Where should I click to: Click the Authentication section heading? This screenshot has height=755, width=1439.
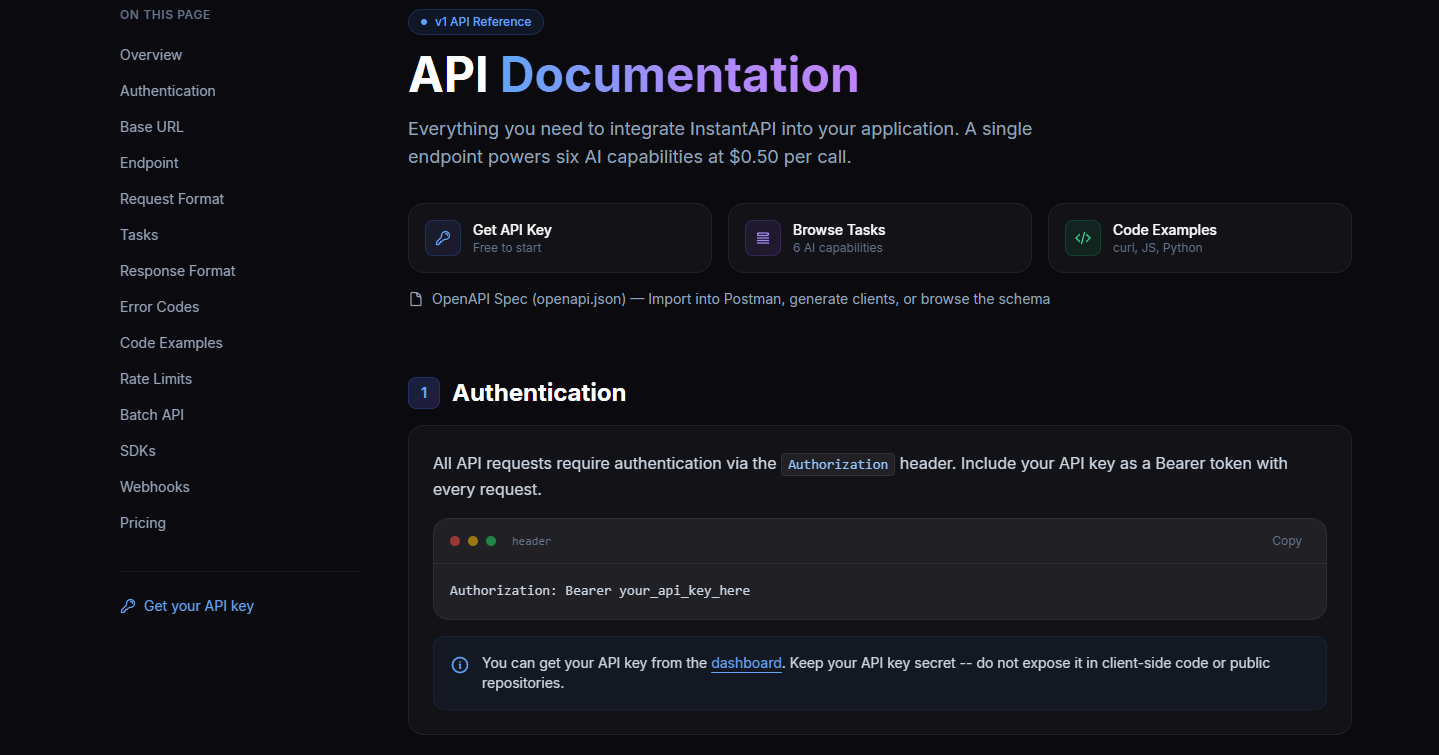coord(539,393)
